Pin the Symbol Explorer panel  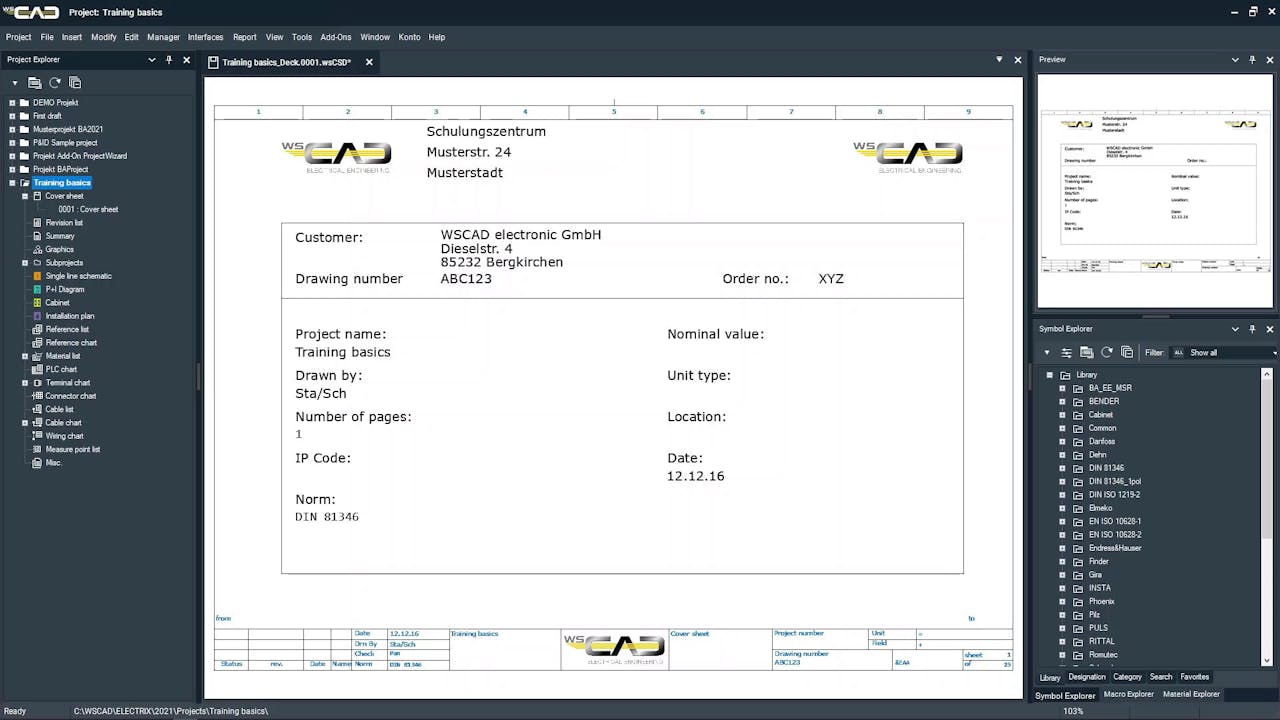(1252, 329)
